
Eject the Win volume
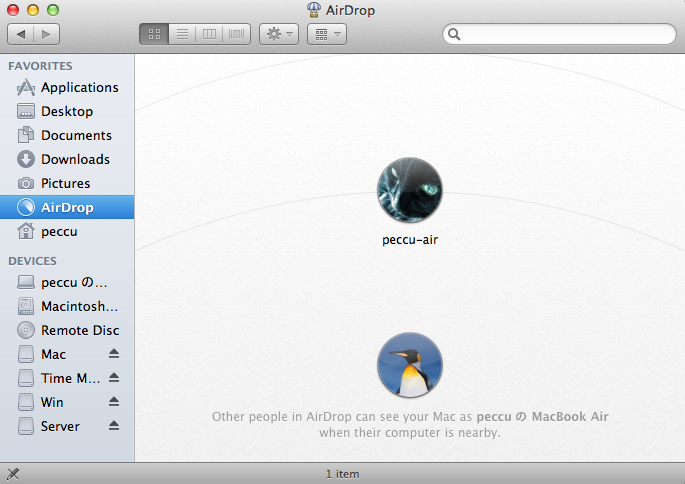(x=114, y=401)
